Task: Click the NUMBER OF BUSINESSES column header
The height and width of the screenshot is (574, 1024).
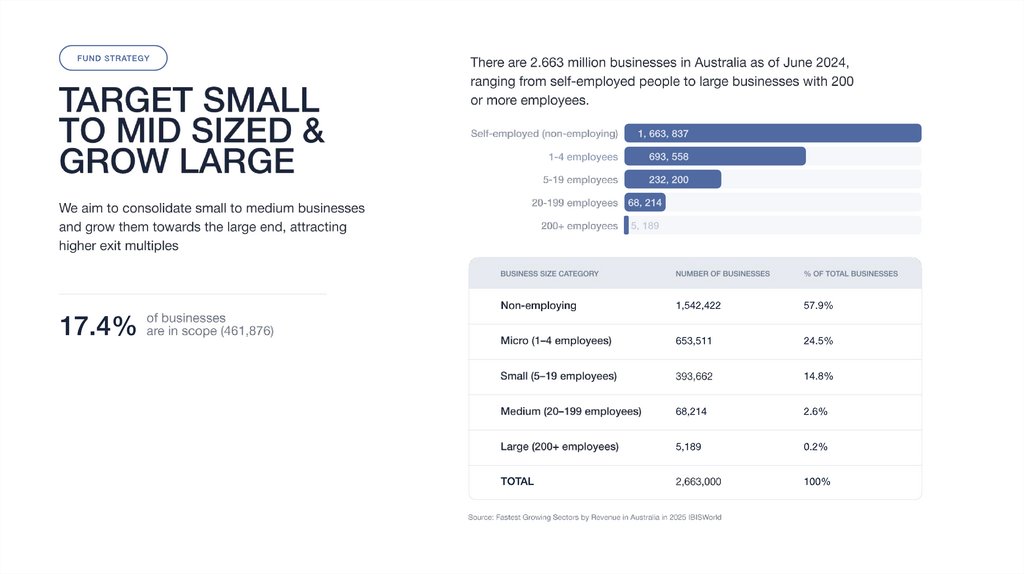Action: [x=722, y=273]
